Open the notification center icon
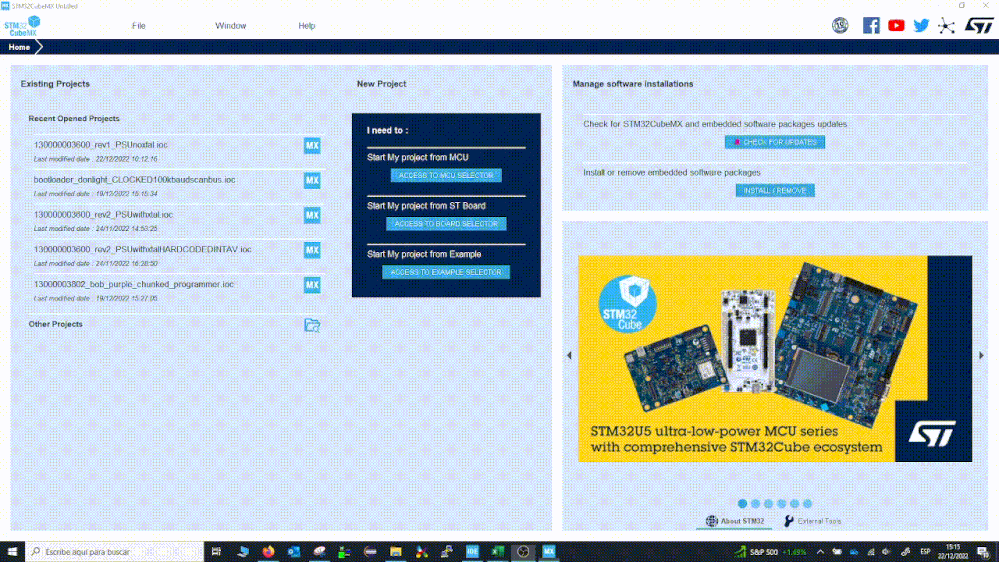The height and width of the screenshot is (562, 999). point(983,552)
